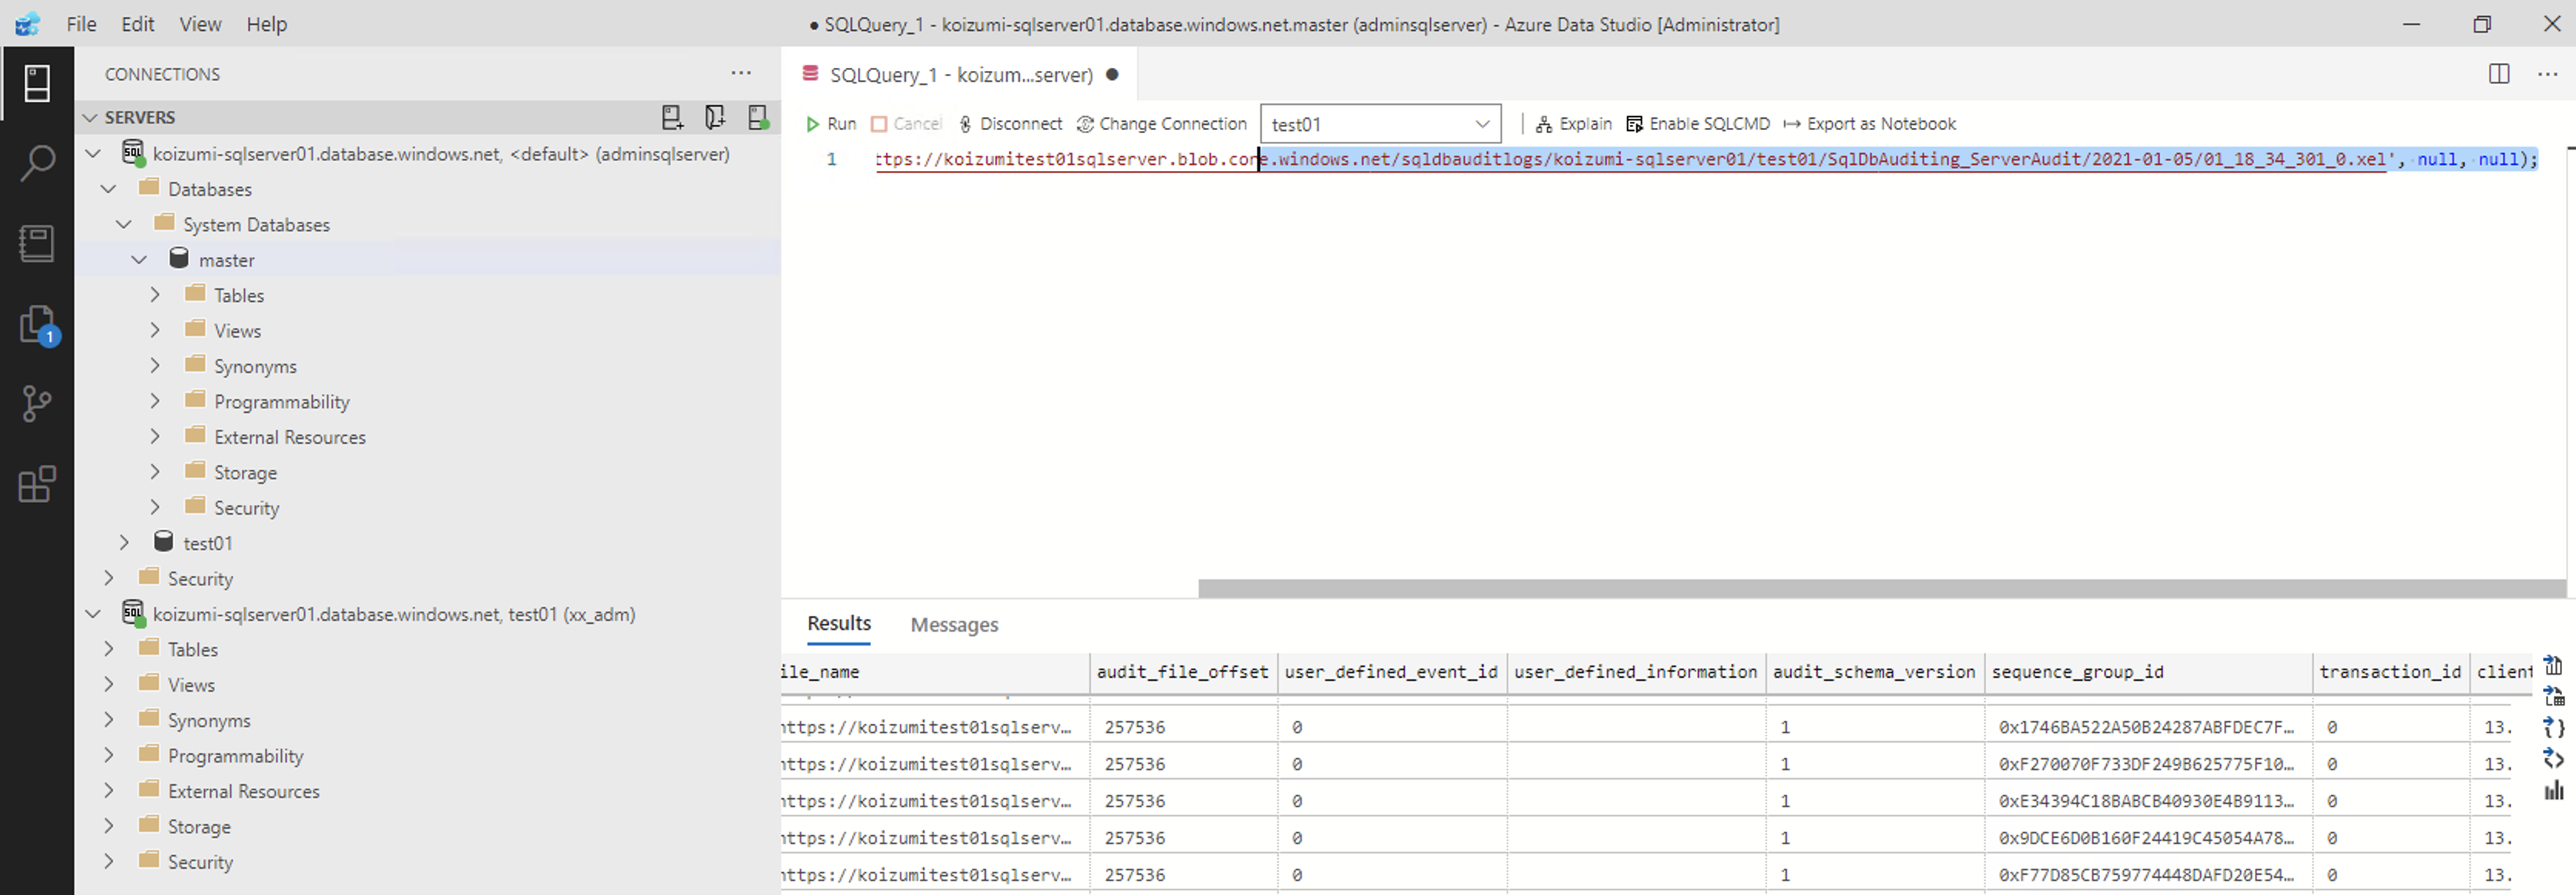Run the SQL query

coord(831,124)
